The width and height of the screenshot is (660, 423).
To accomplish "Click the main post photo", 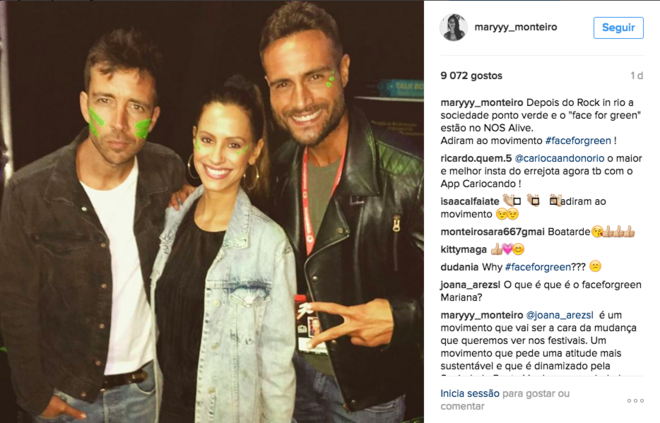I will [x=212, y=211].
